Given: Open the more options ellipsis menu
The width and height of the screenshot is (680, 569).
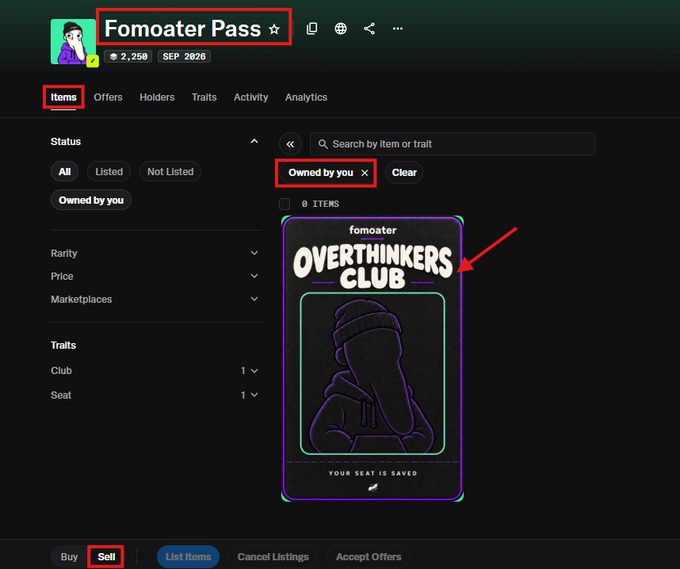Looking at the screenshot, I should (398, 29).
